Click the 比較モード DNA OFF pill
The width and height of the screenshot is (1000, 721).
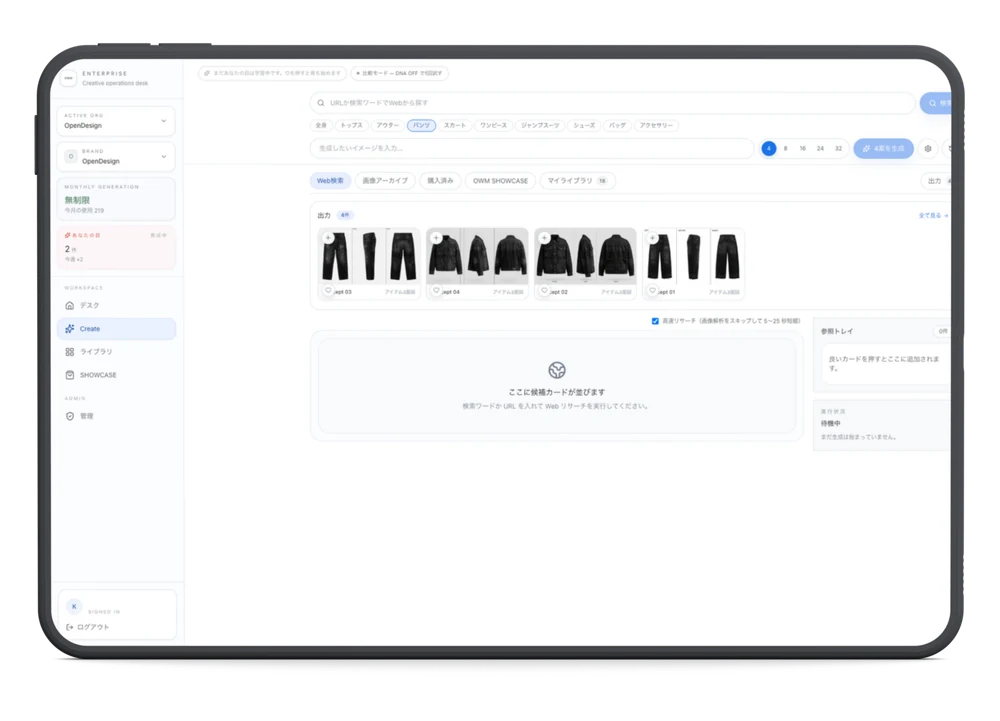click(400, 73)
